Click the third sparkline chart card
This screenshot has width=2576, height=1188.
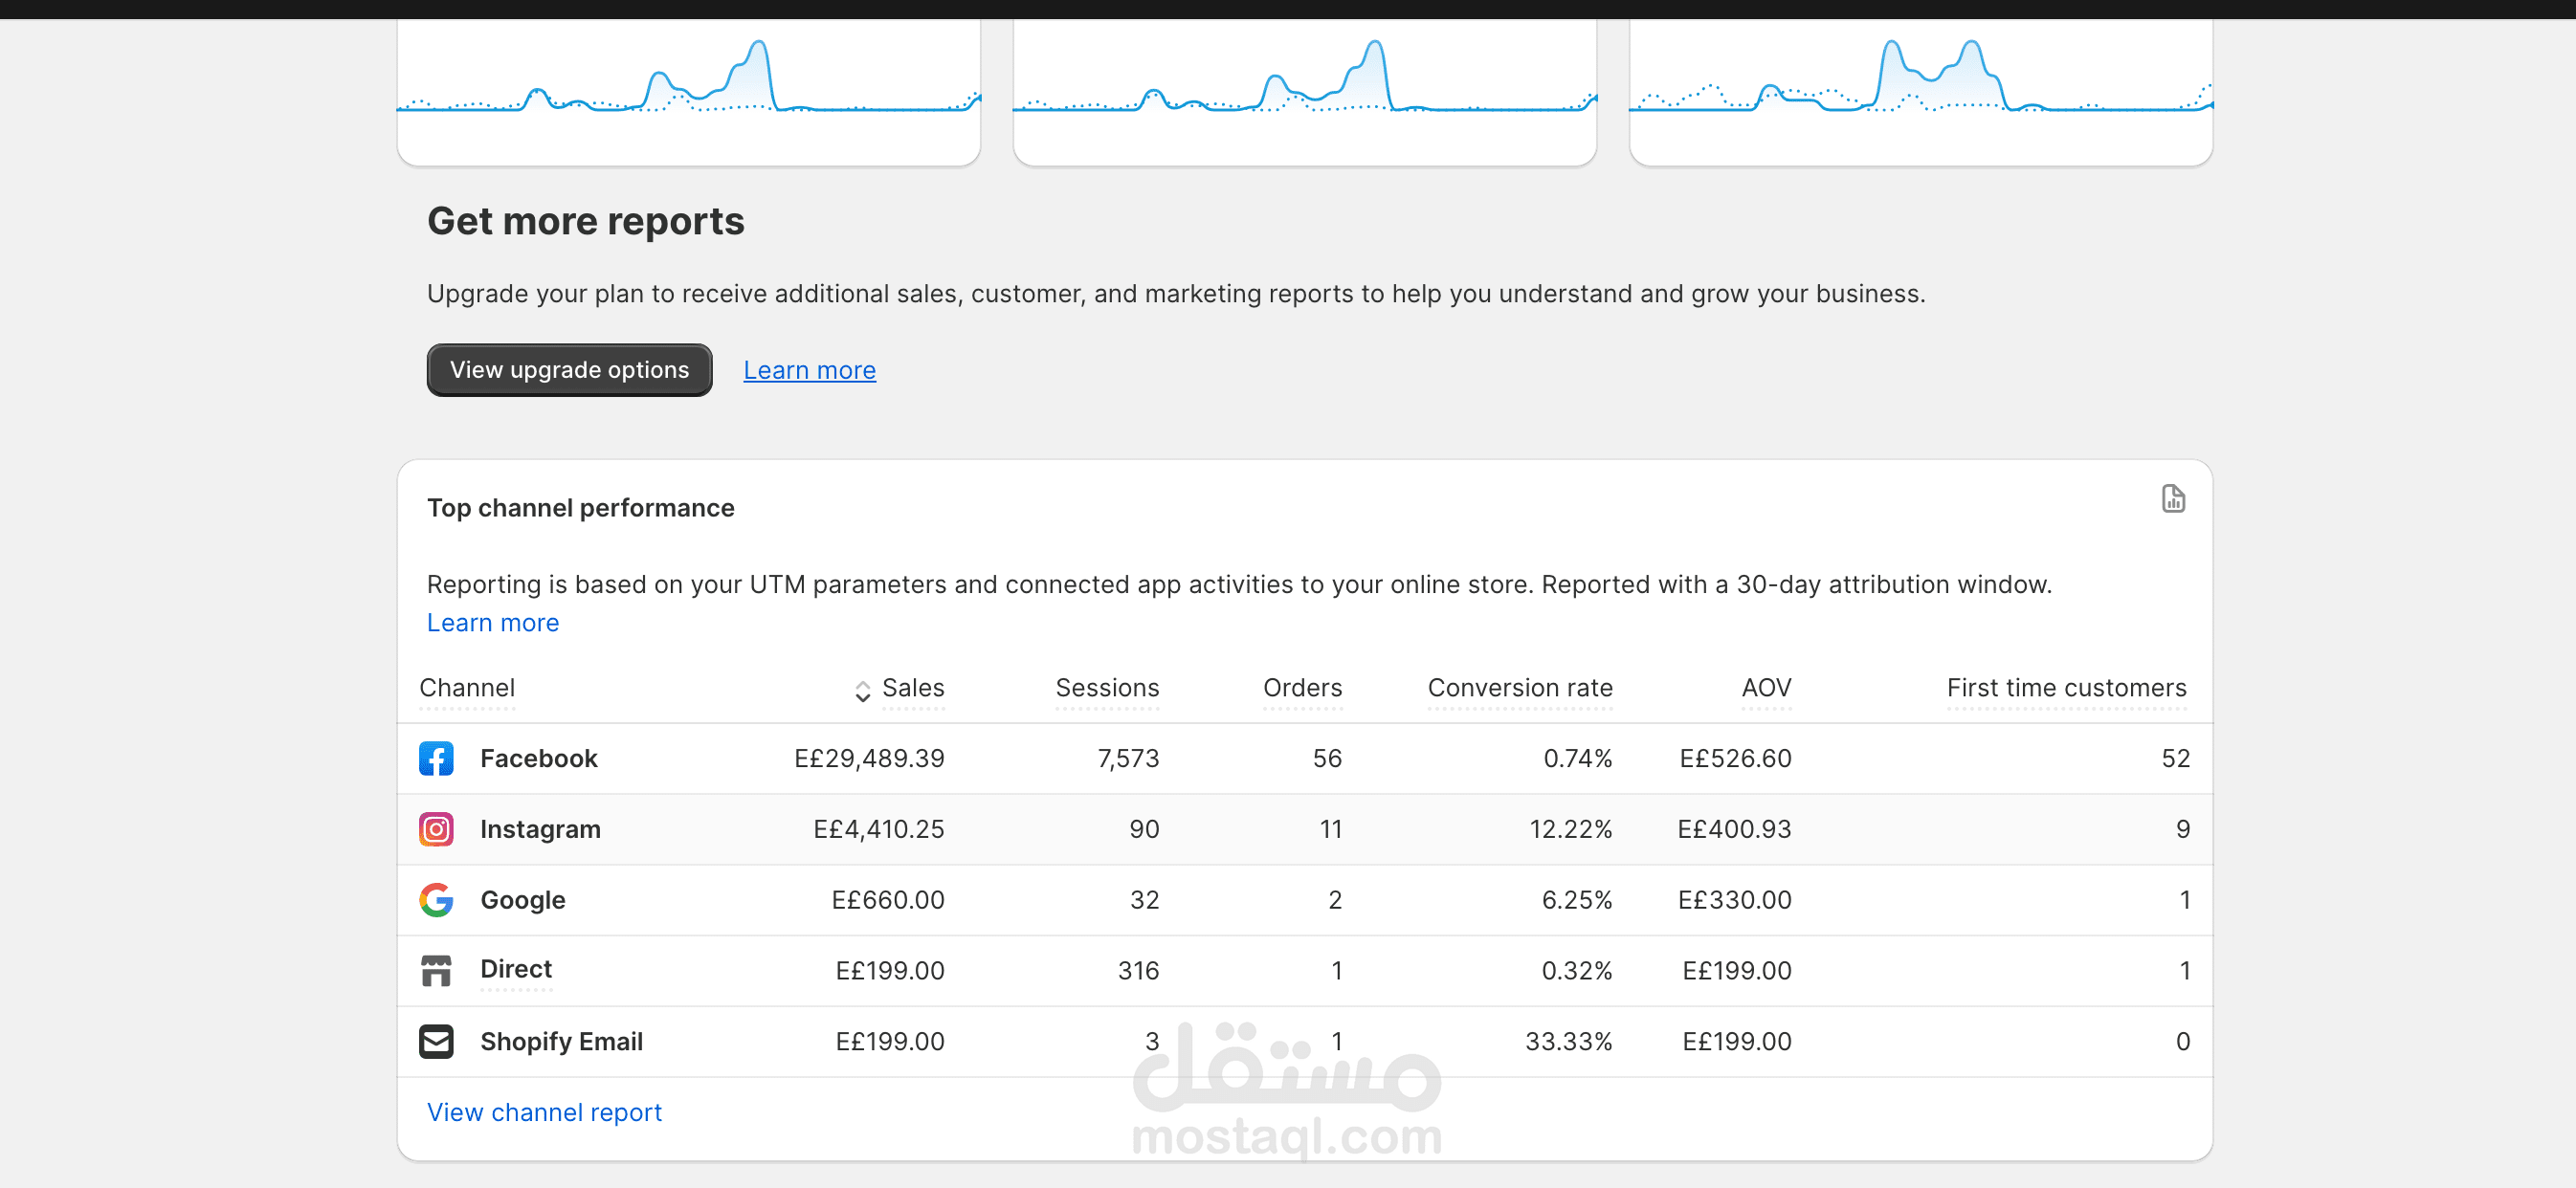point(1920,90)
